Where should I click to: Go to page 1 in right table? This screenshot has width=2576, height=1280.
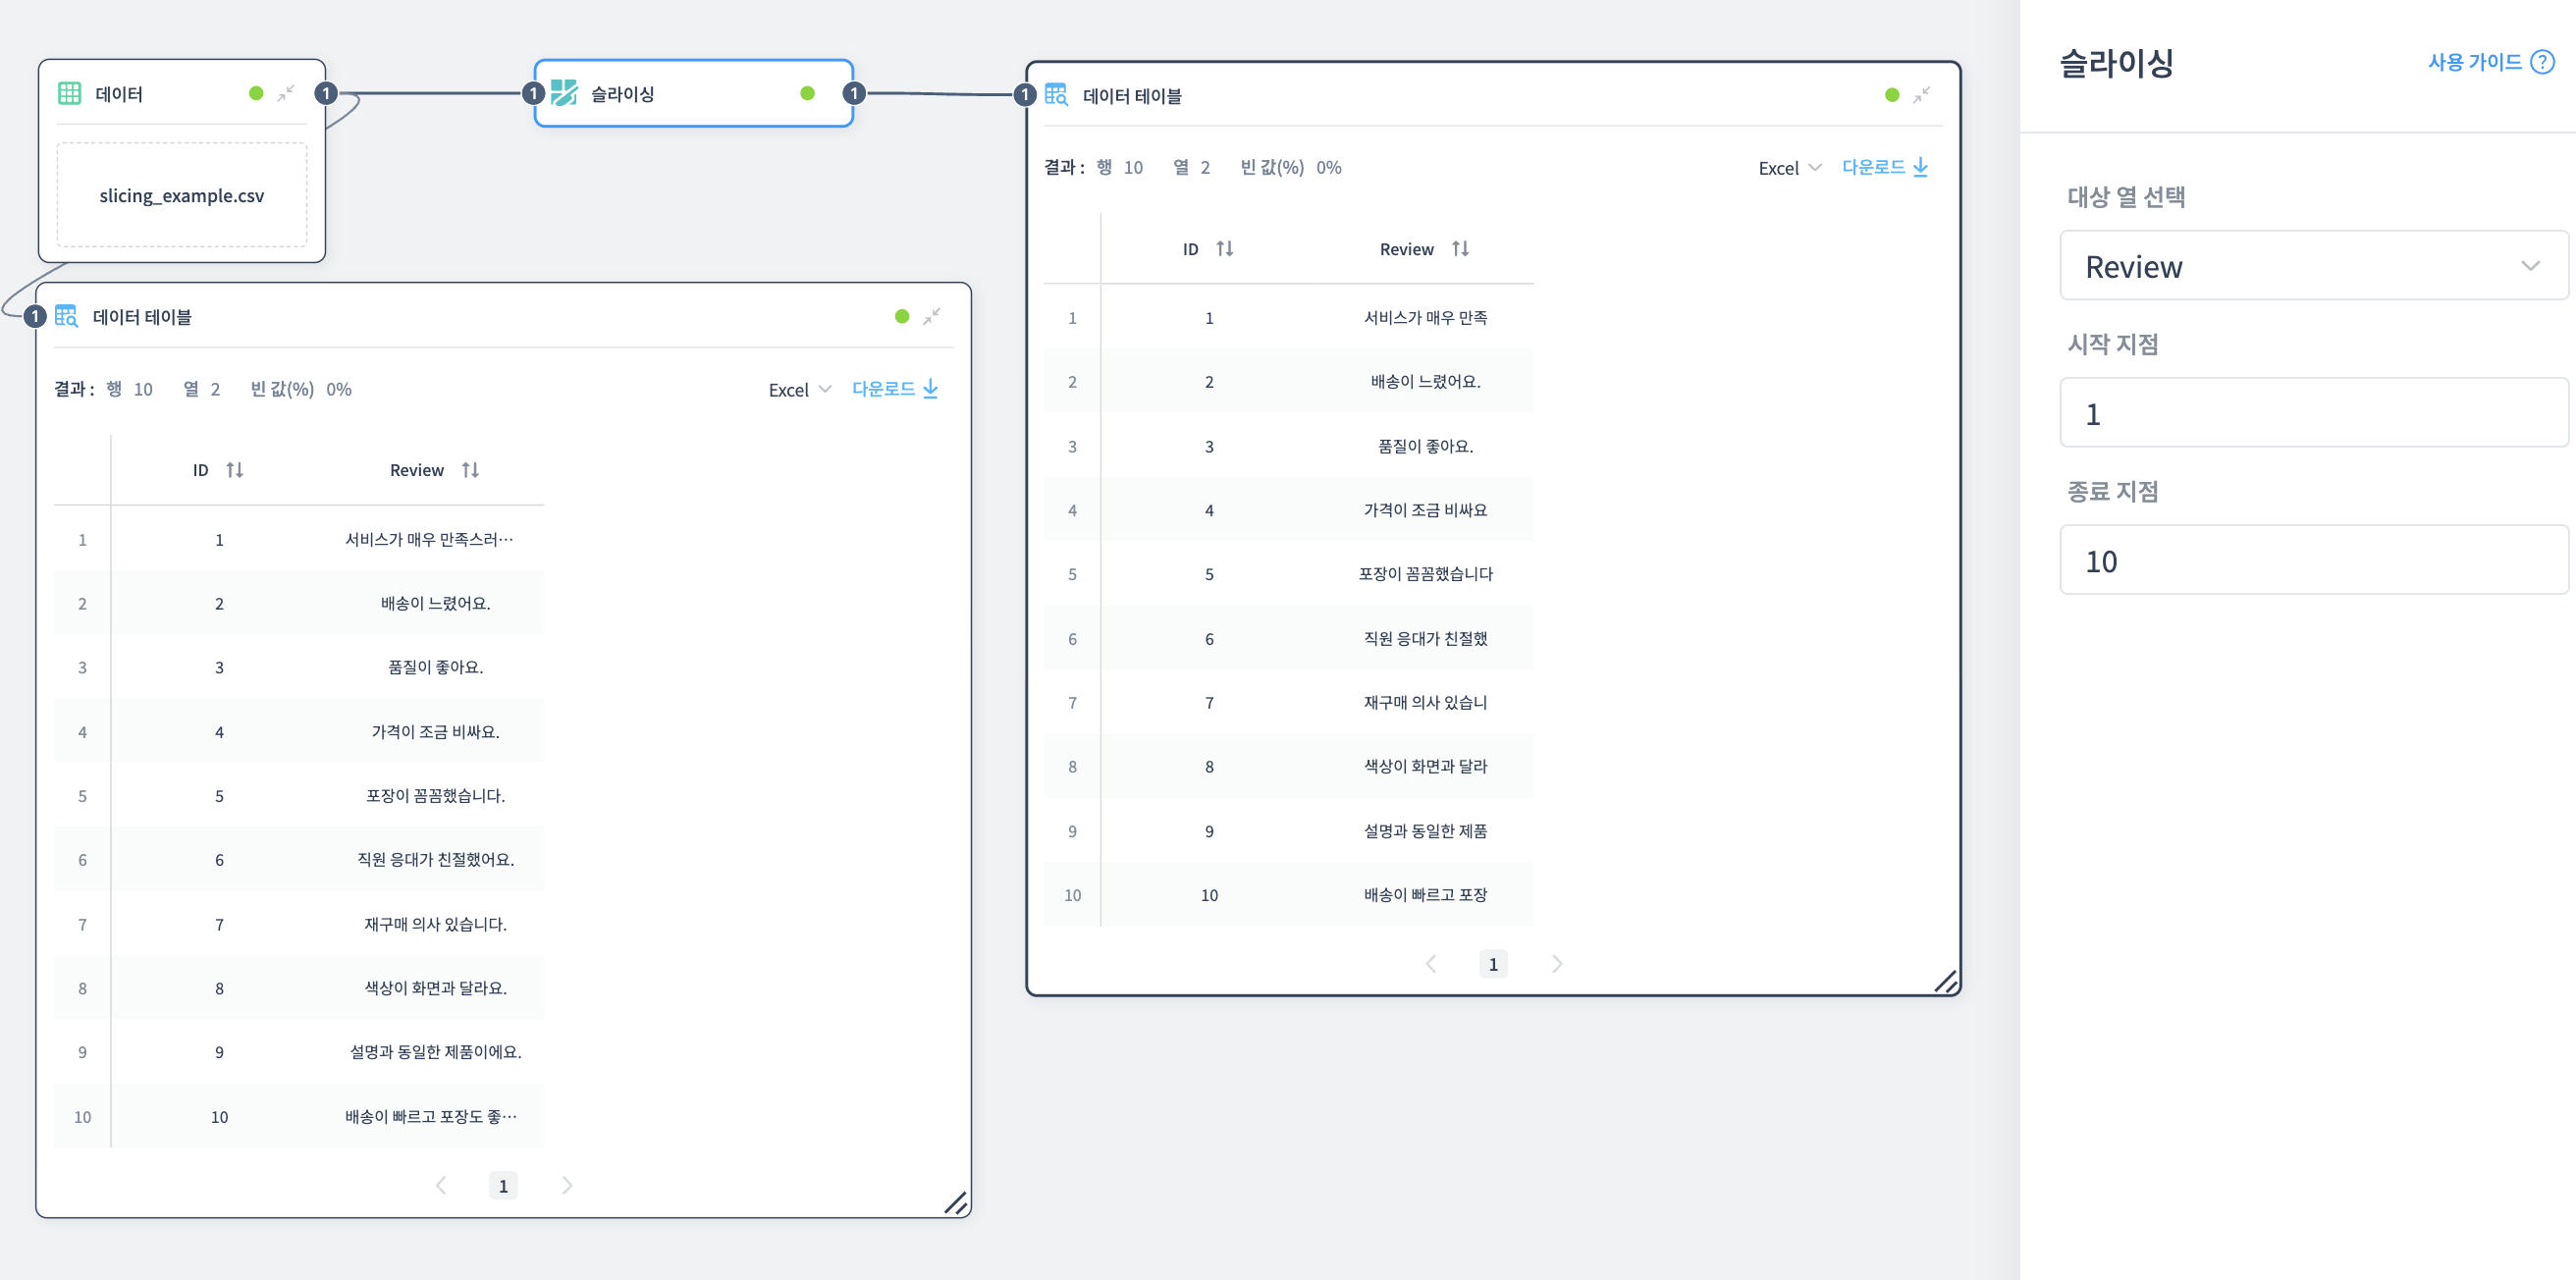(1492, 964)
